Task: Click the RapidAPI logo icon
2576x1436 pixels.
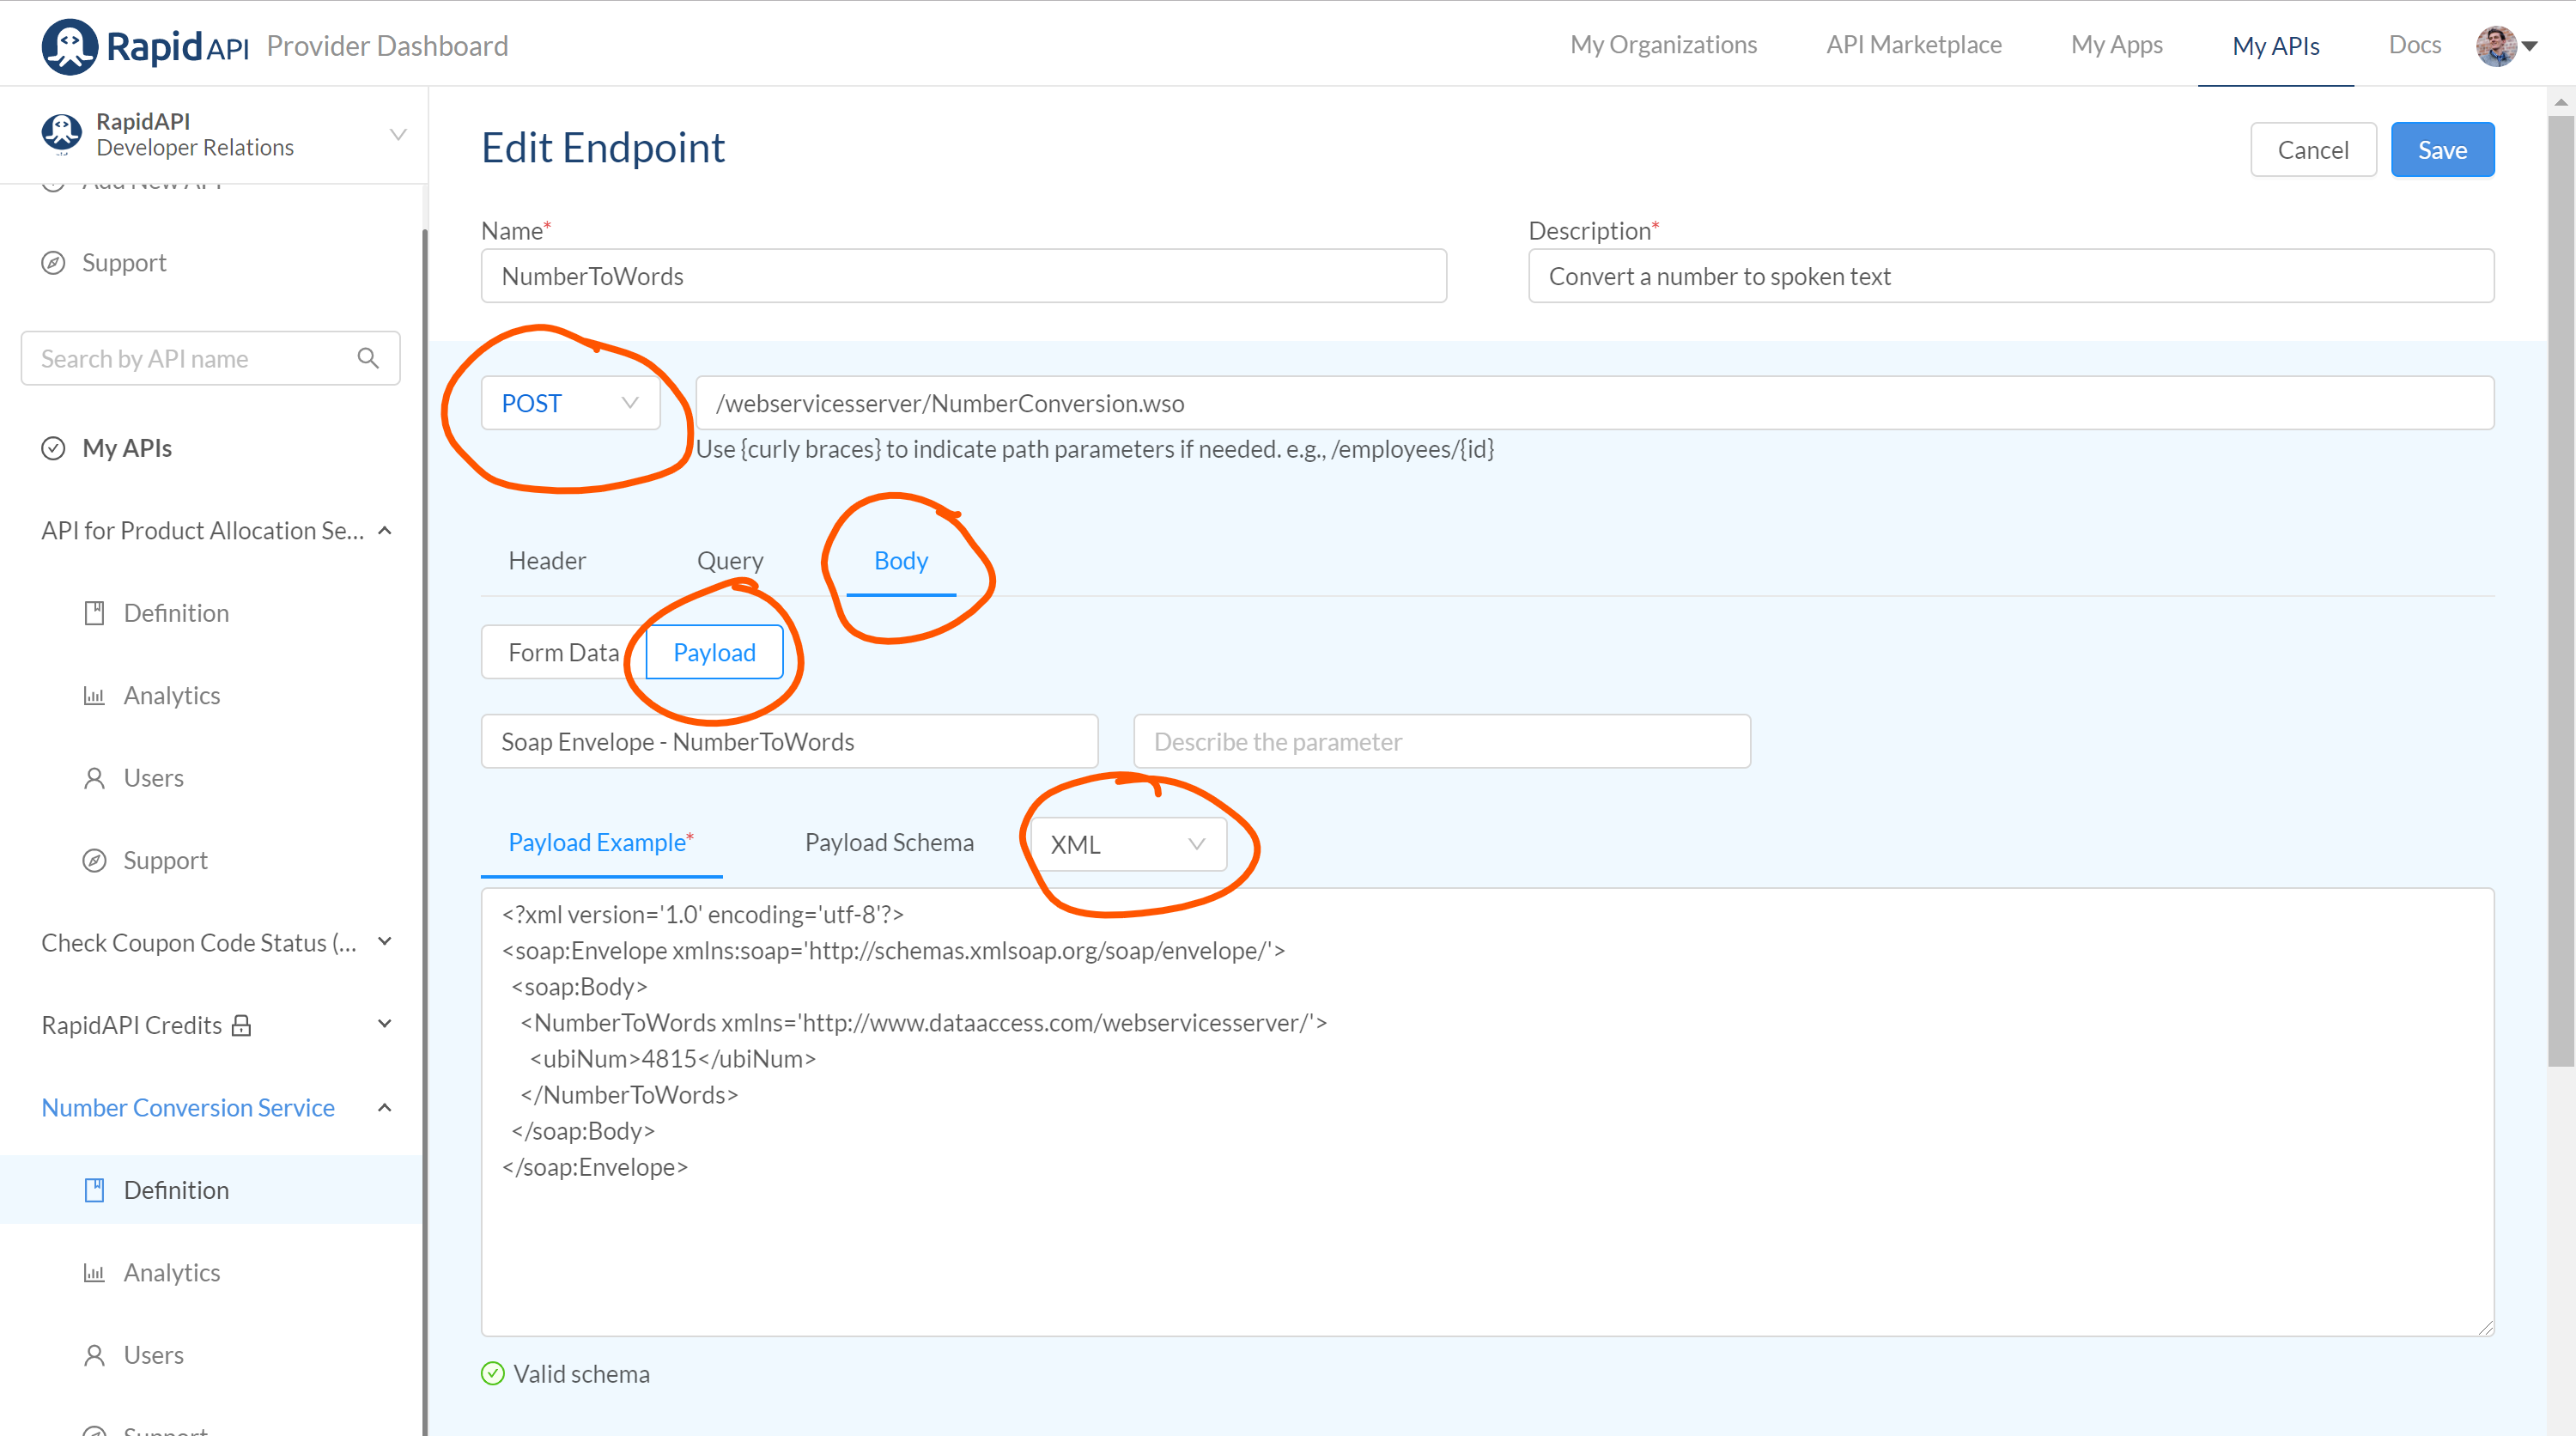Action: tap(69, 46)
